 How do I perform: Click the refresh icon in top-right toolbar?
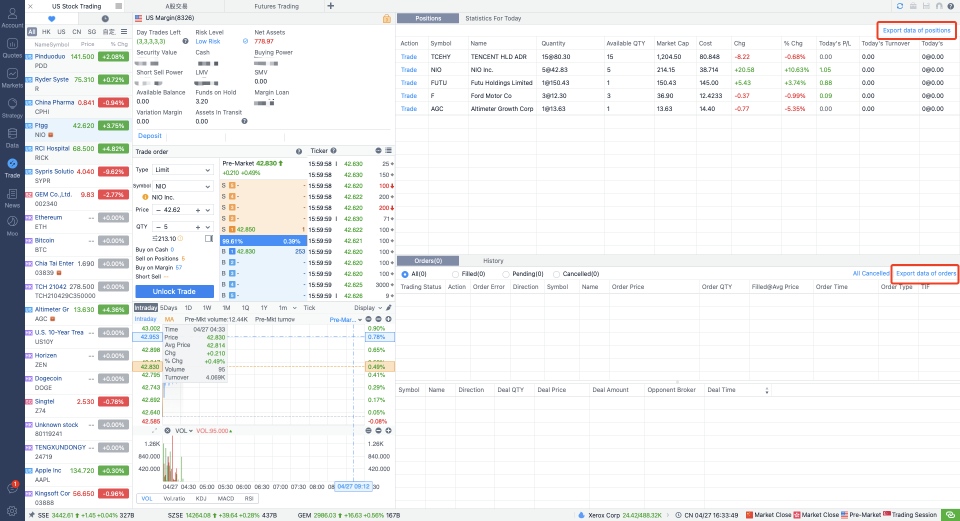pyautogui.click(x=899, y=6)
